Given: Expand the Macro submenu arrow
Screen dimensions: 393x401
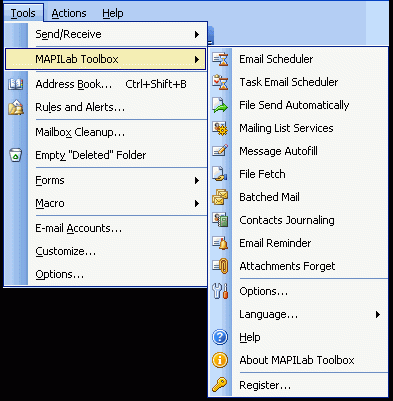Looking at the screenshot, I should coord(197,203).
